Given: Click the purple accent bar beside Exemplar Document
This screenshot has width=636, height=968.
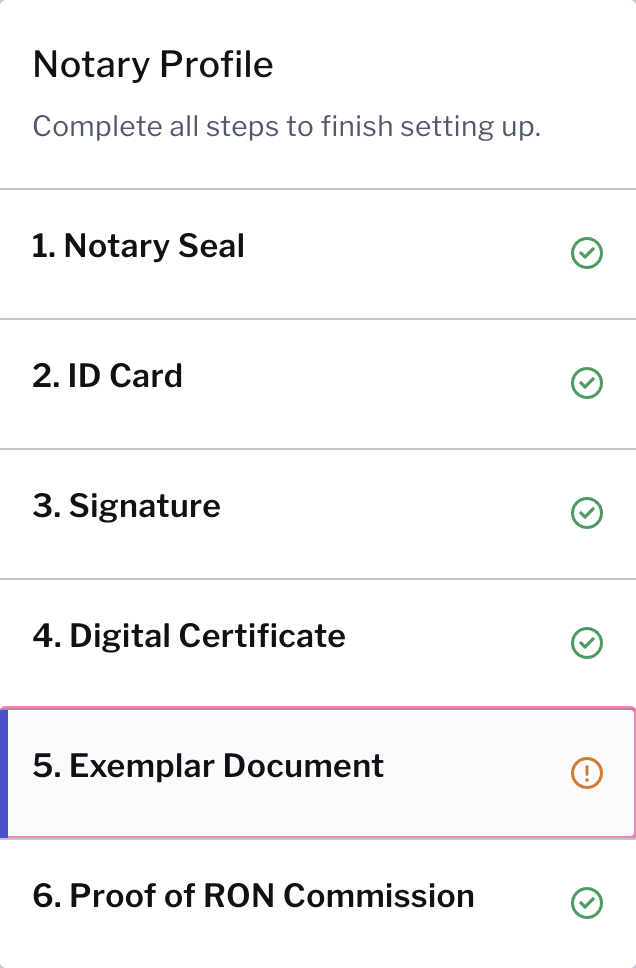Looking at the screenshot, I should [5, 773].
